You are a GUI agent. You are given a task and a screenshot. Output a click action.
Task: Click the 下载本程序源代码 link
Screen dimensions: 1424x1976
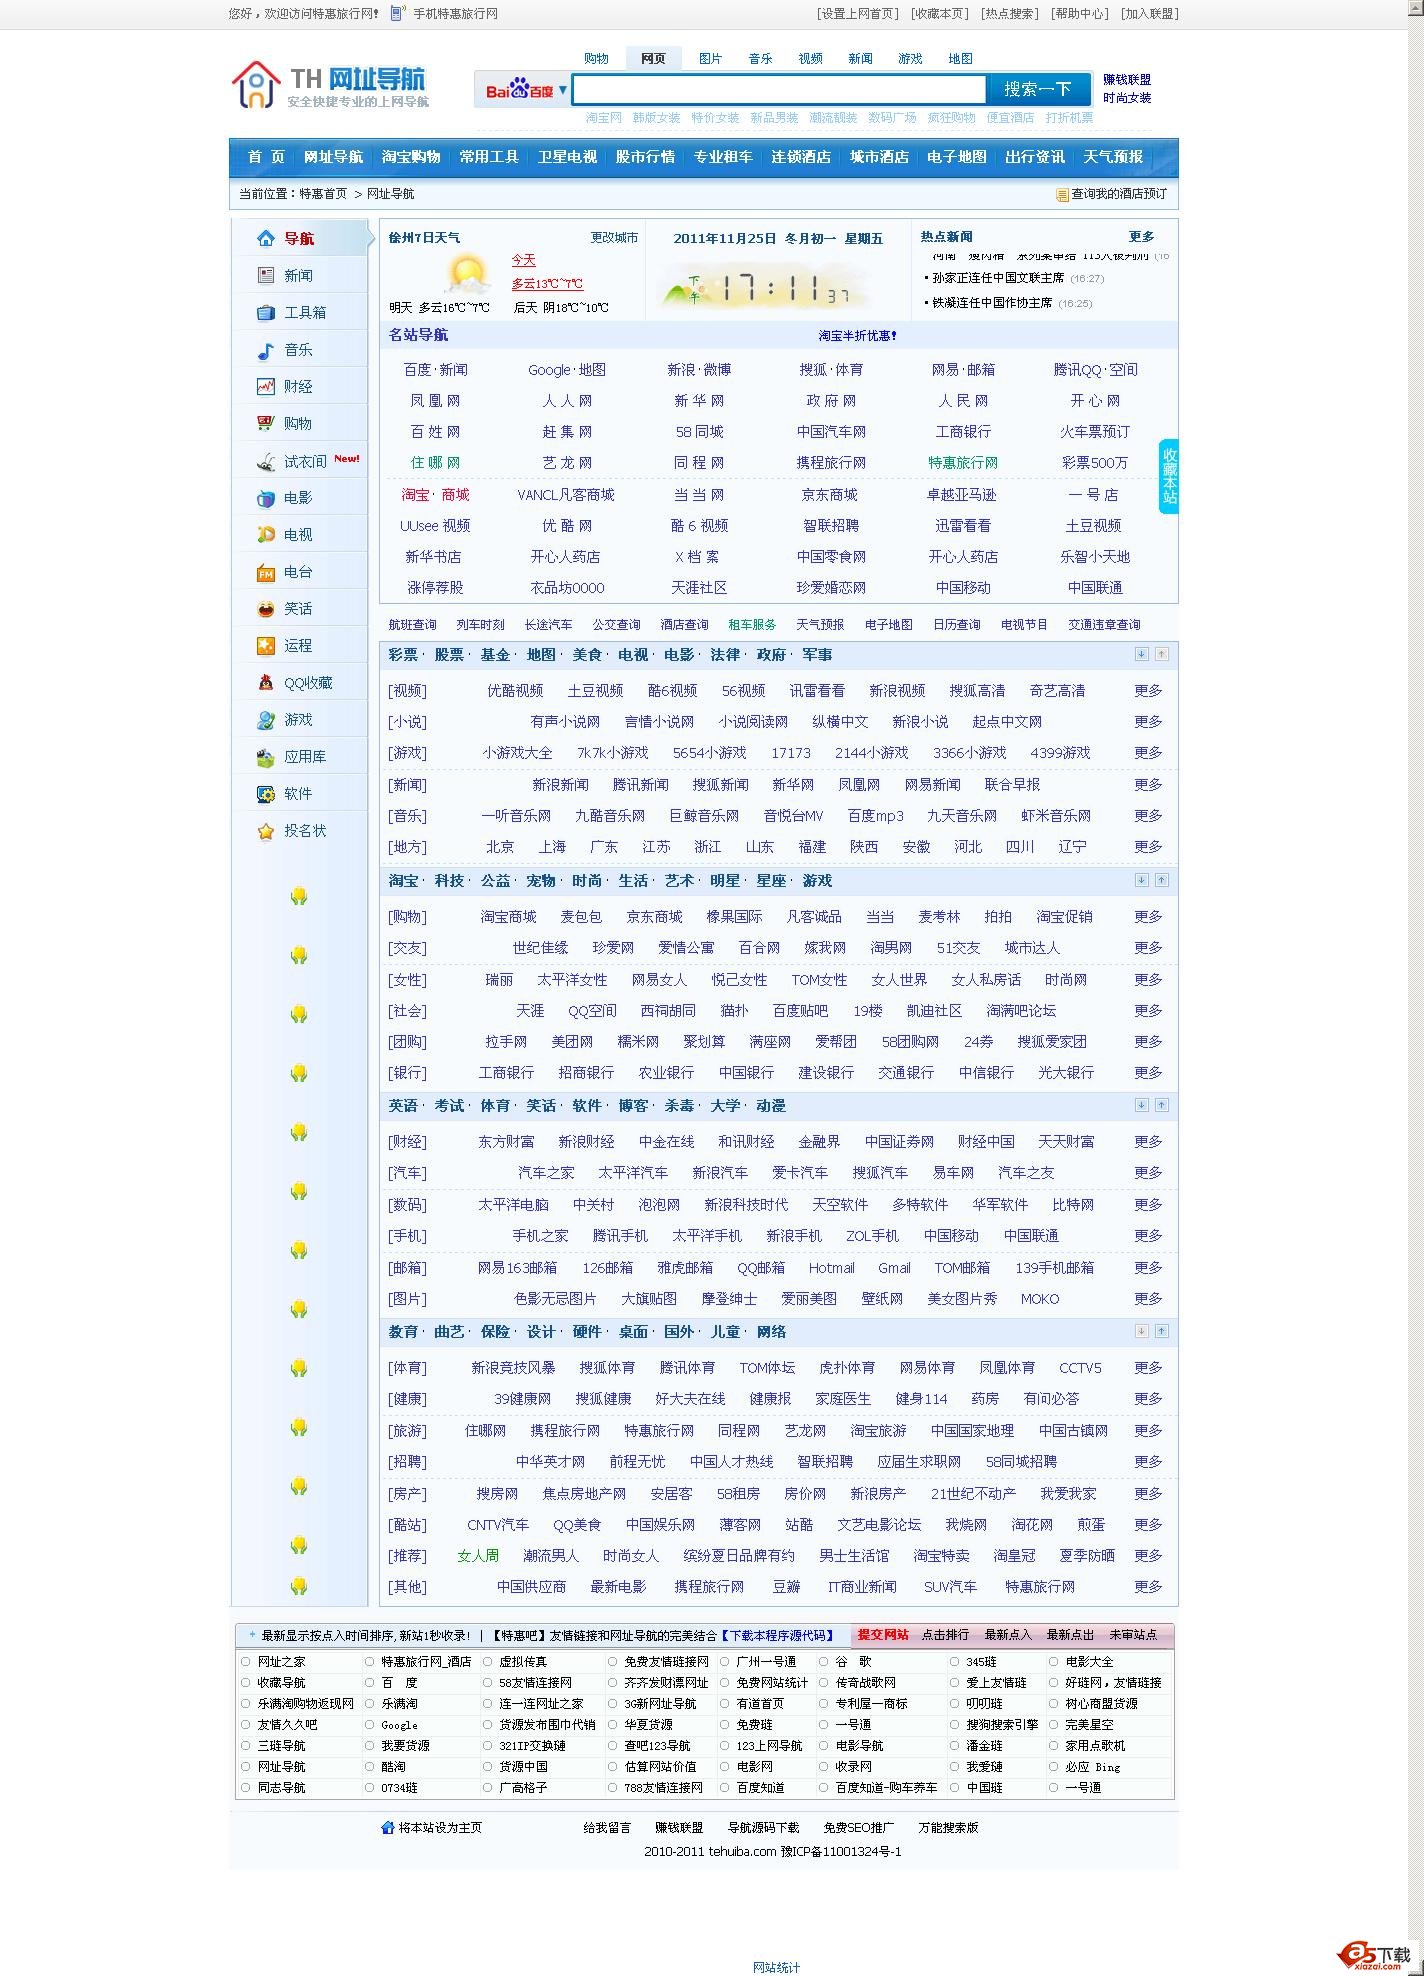(x=778, y=1635)
